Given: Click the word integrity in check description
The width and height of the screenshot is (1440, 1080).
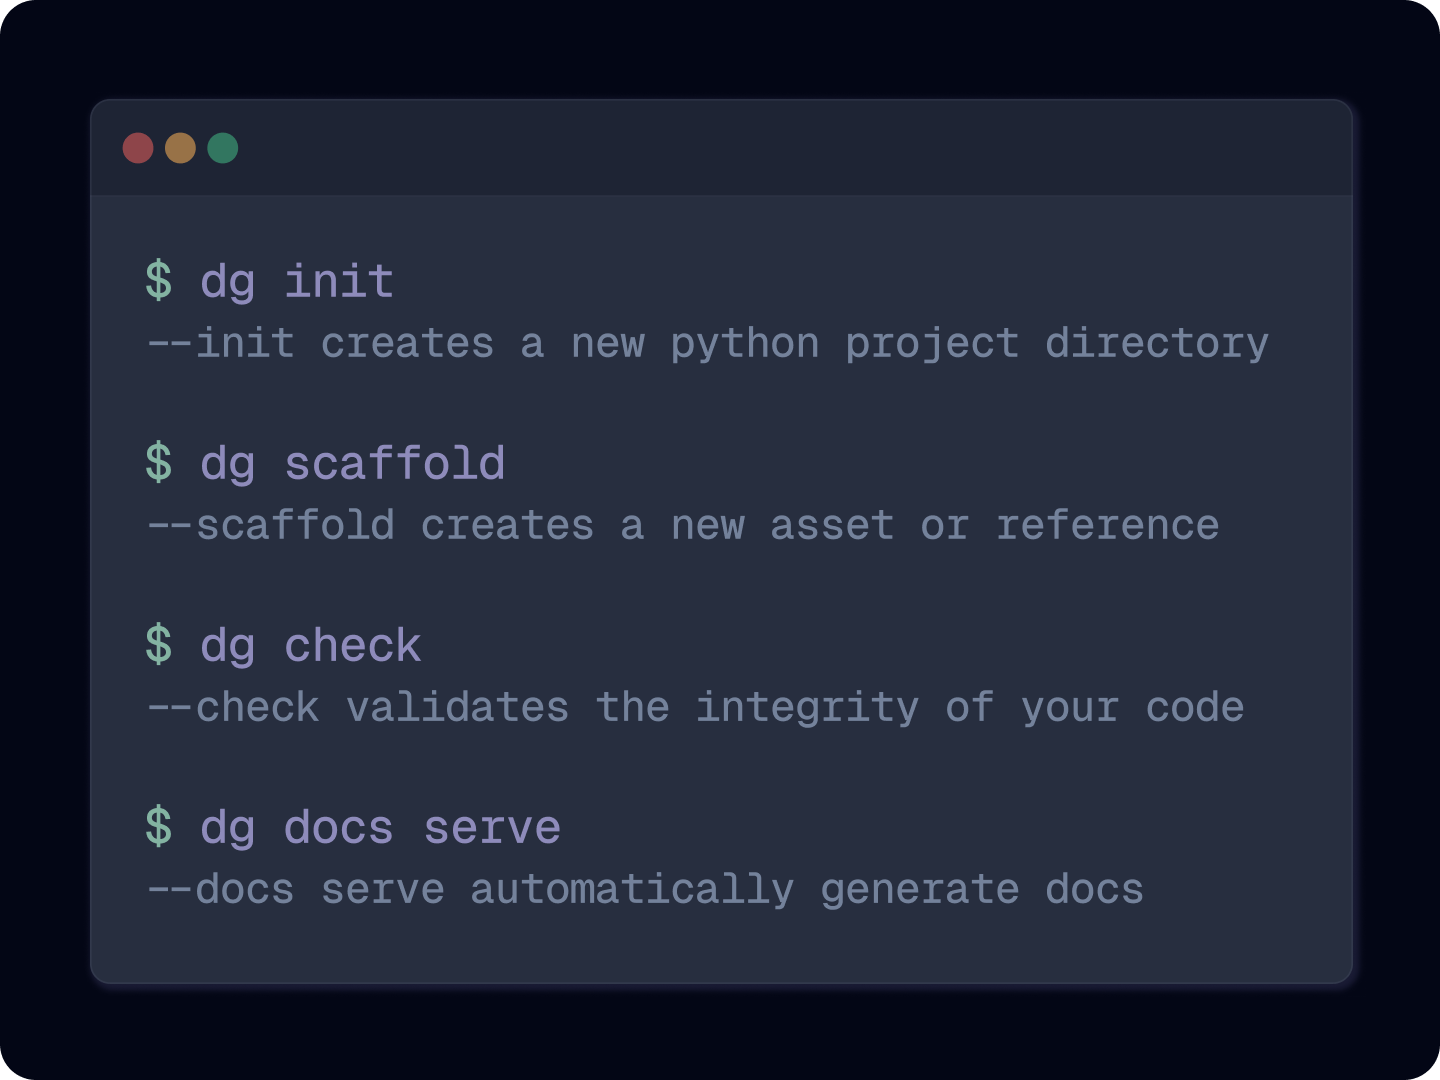Looking at the screenshot, I should 807,708.
